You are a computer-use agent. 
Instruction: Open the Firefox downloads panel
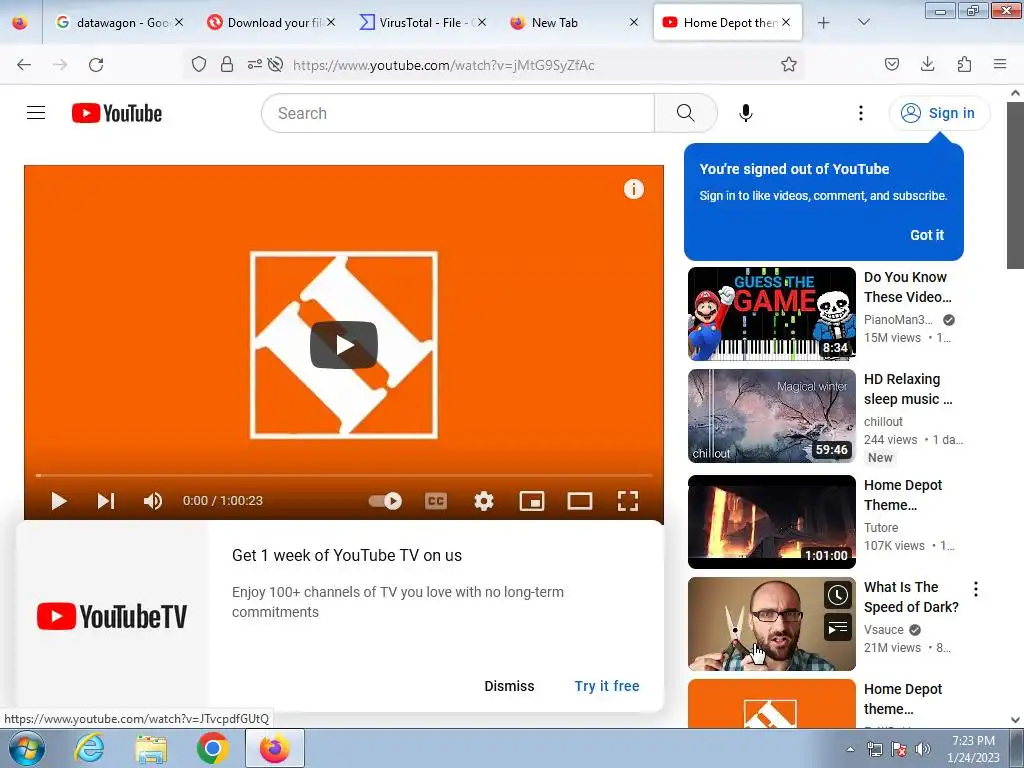927,64
